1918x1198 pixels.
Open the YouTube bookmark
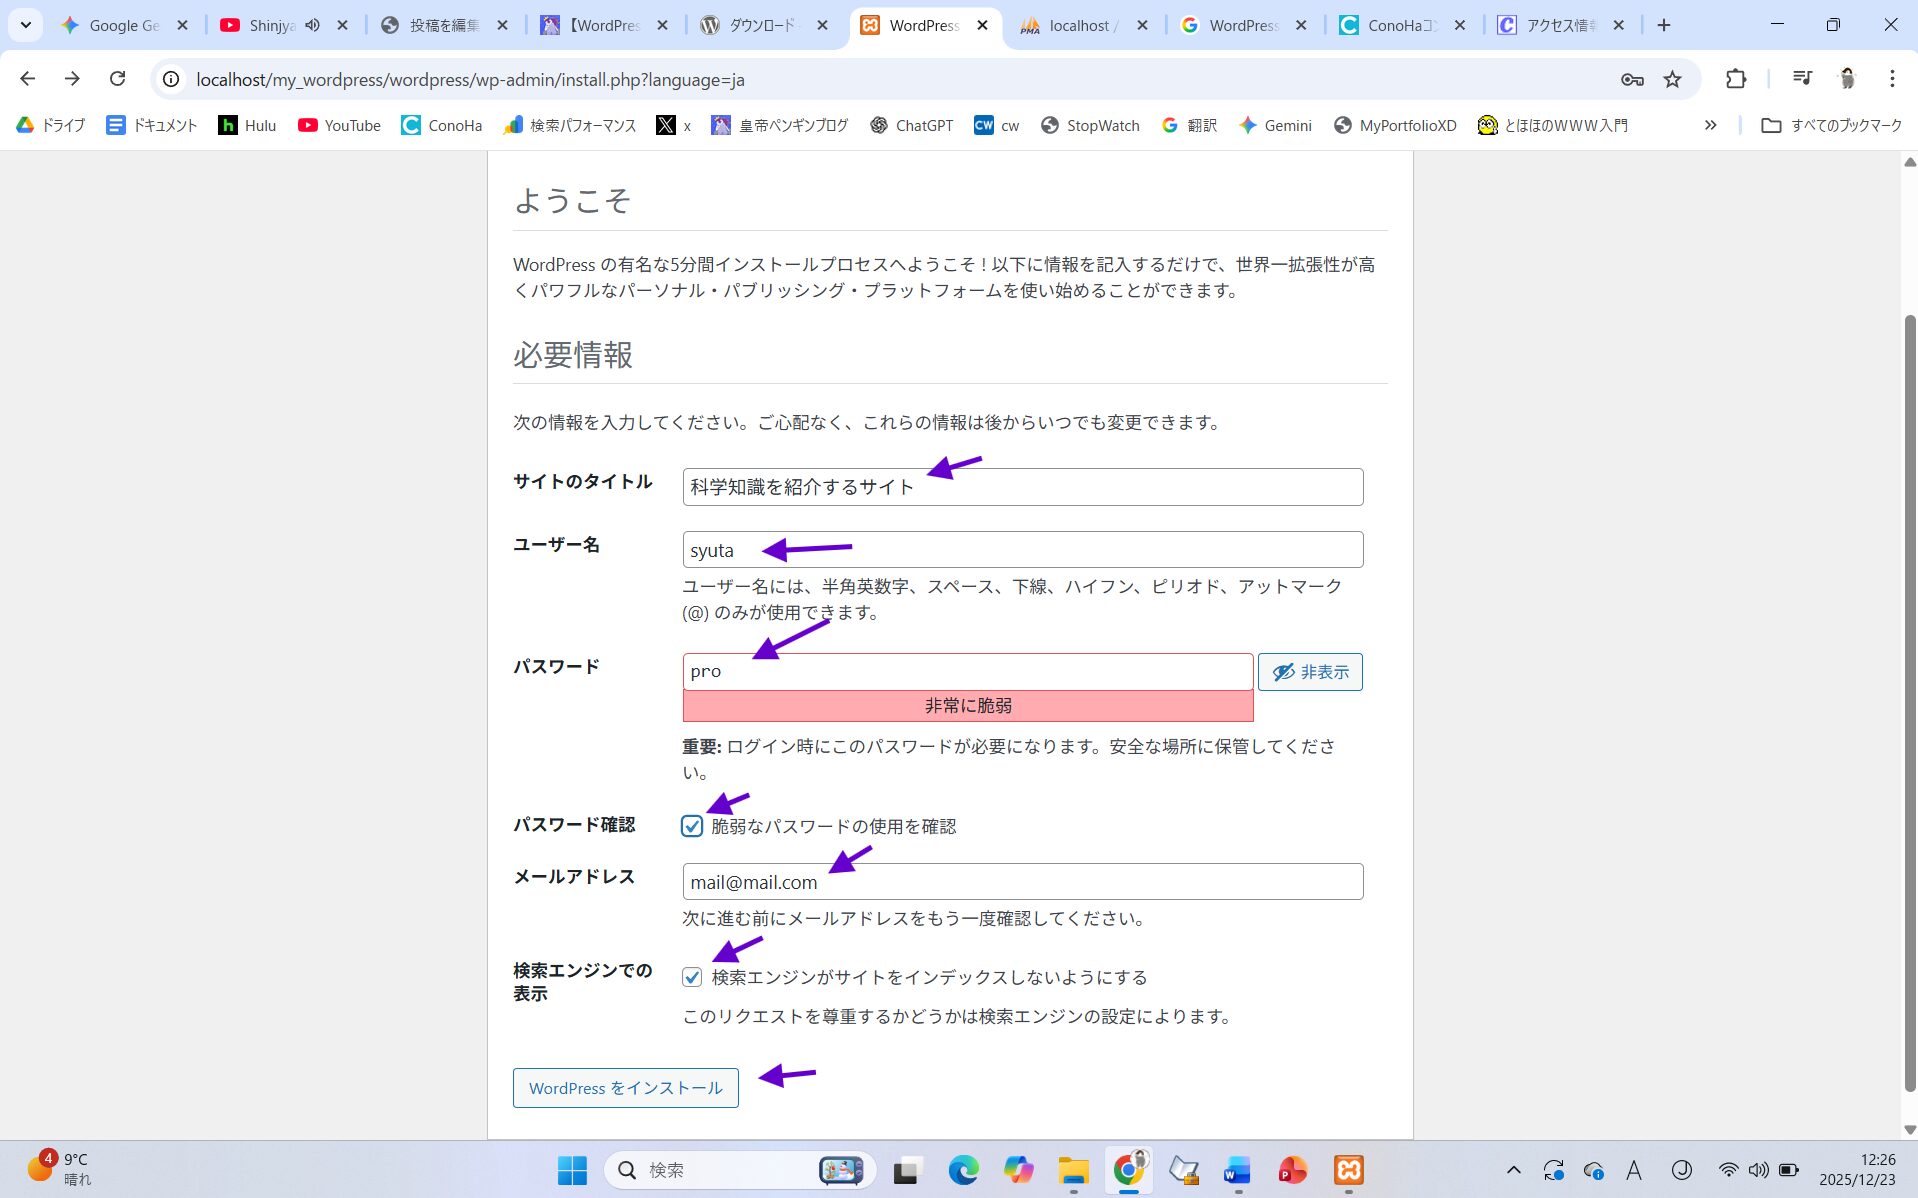pyautogui.click(x=339, y=125)
